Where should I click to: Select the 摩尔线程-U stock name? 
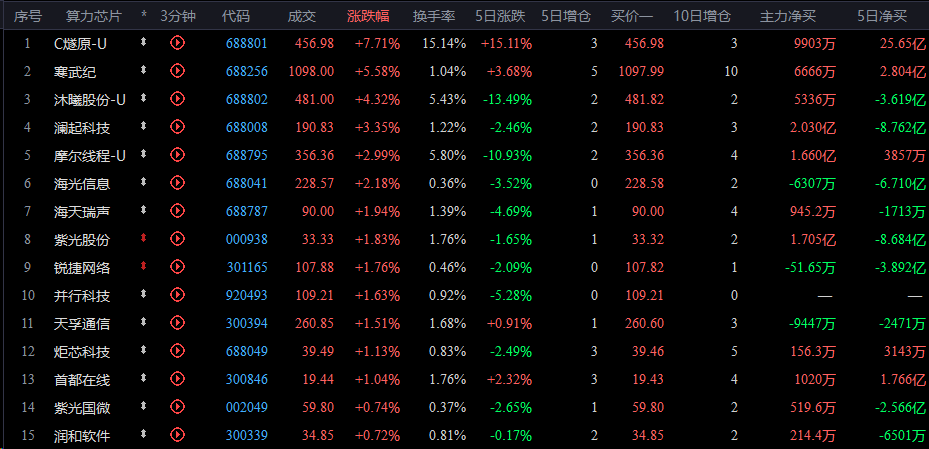click(89, 156)
